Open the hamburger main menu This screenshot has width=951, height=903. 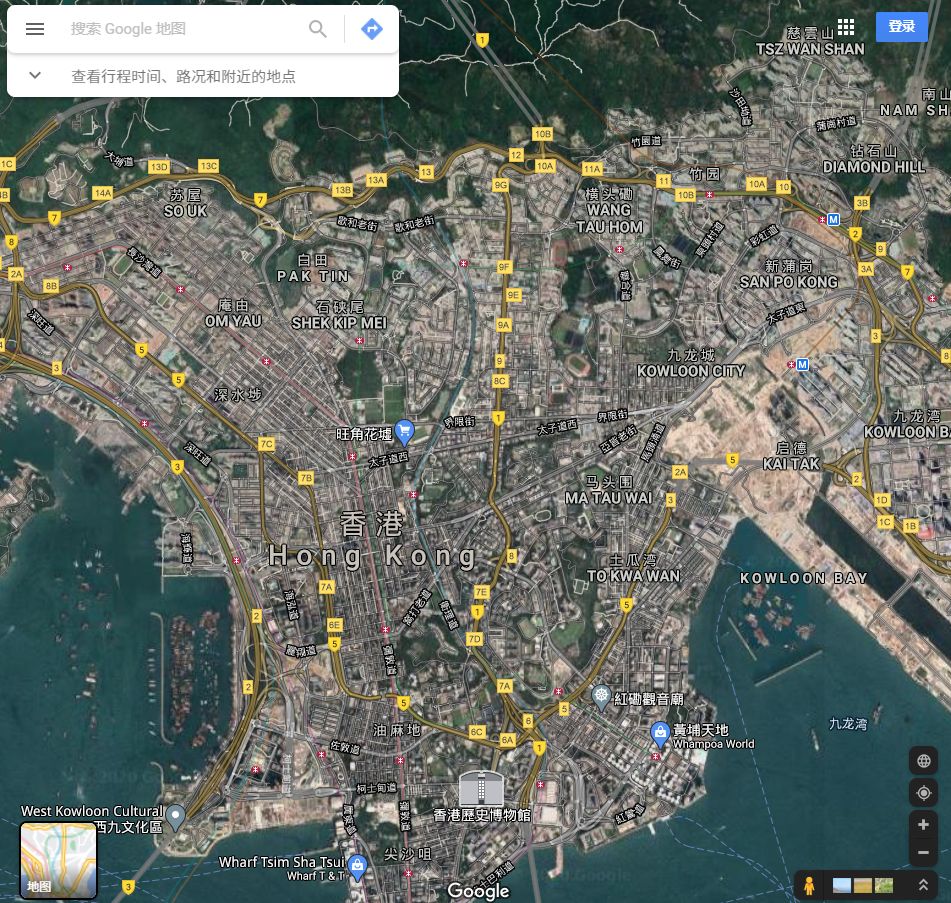click(35, 29)
